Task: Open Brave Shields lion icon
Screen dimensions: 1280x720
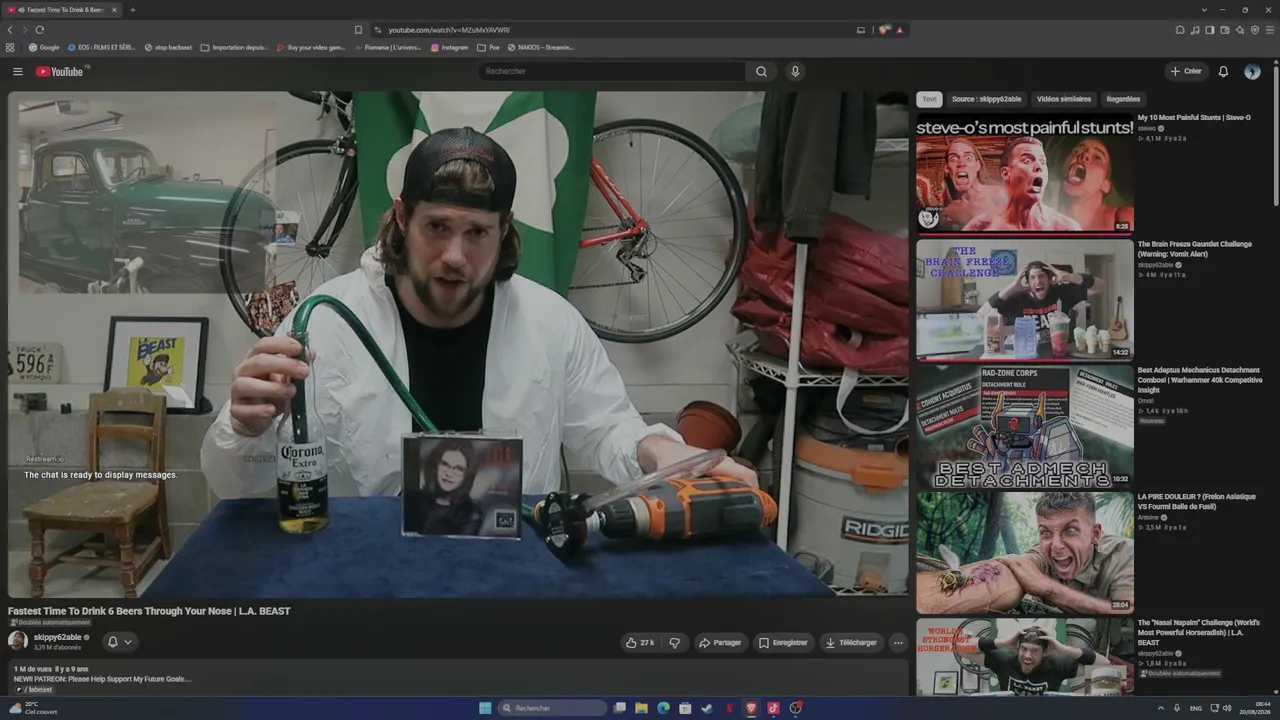Action: 884,30
